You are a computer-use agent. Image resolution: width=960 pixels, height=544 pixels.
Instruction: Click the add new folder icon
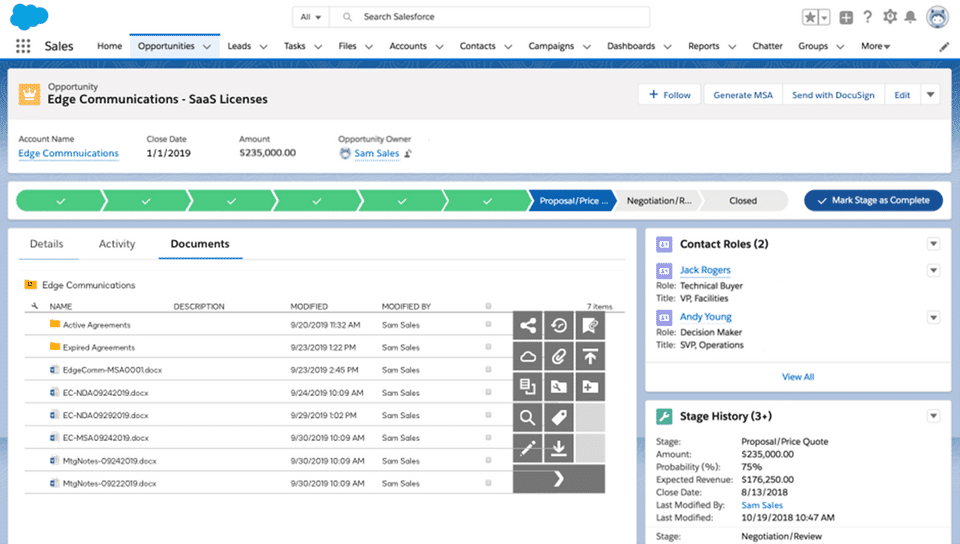(x=590, y=387)
